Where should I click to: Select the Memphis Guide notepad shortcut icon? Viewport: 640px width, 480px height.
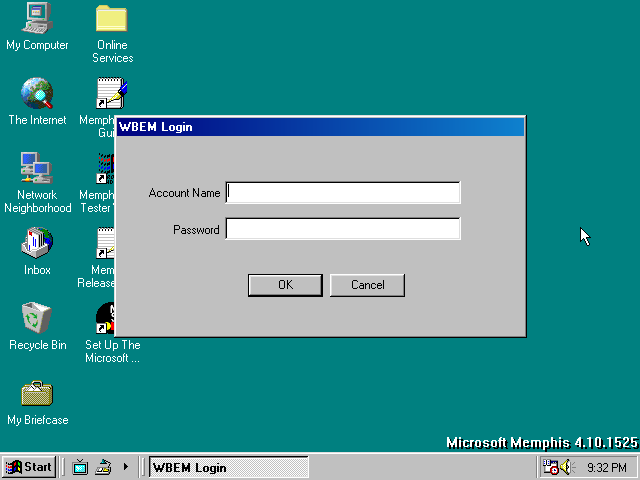click(111, 93)
